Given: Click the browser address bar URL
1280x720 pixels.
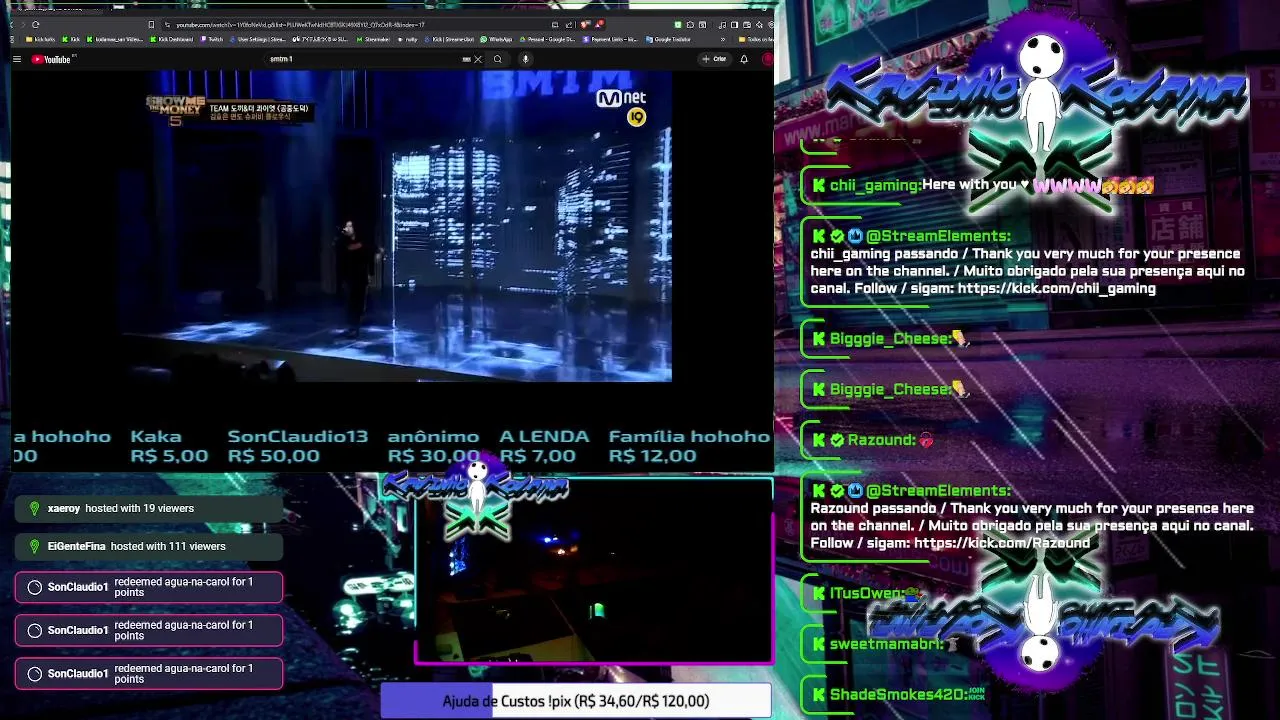Looking at the screenshot, I should [x=300, y=25].
